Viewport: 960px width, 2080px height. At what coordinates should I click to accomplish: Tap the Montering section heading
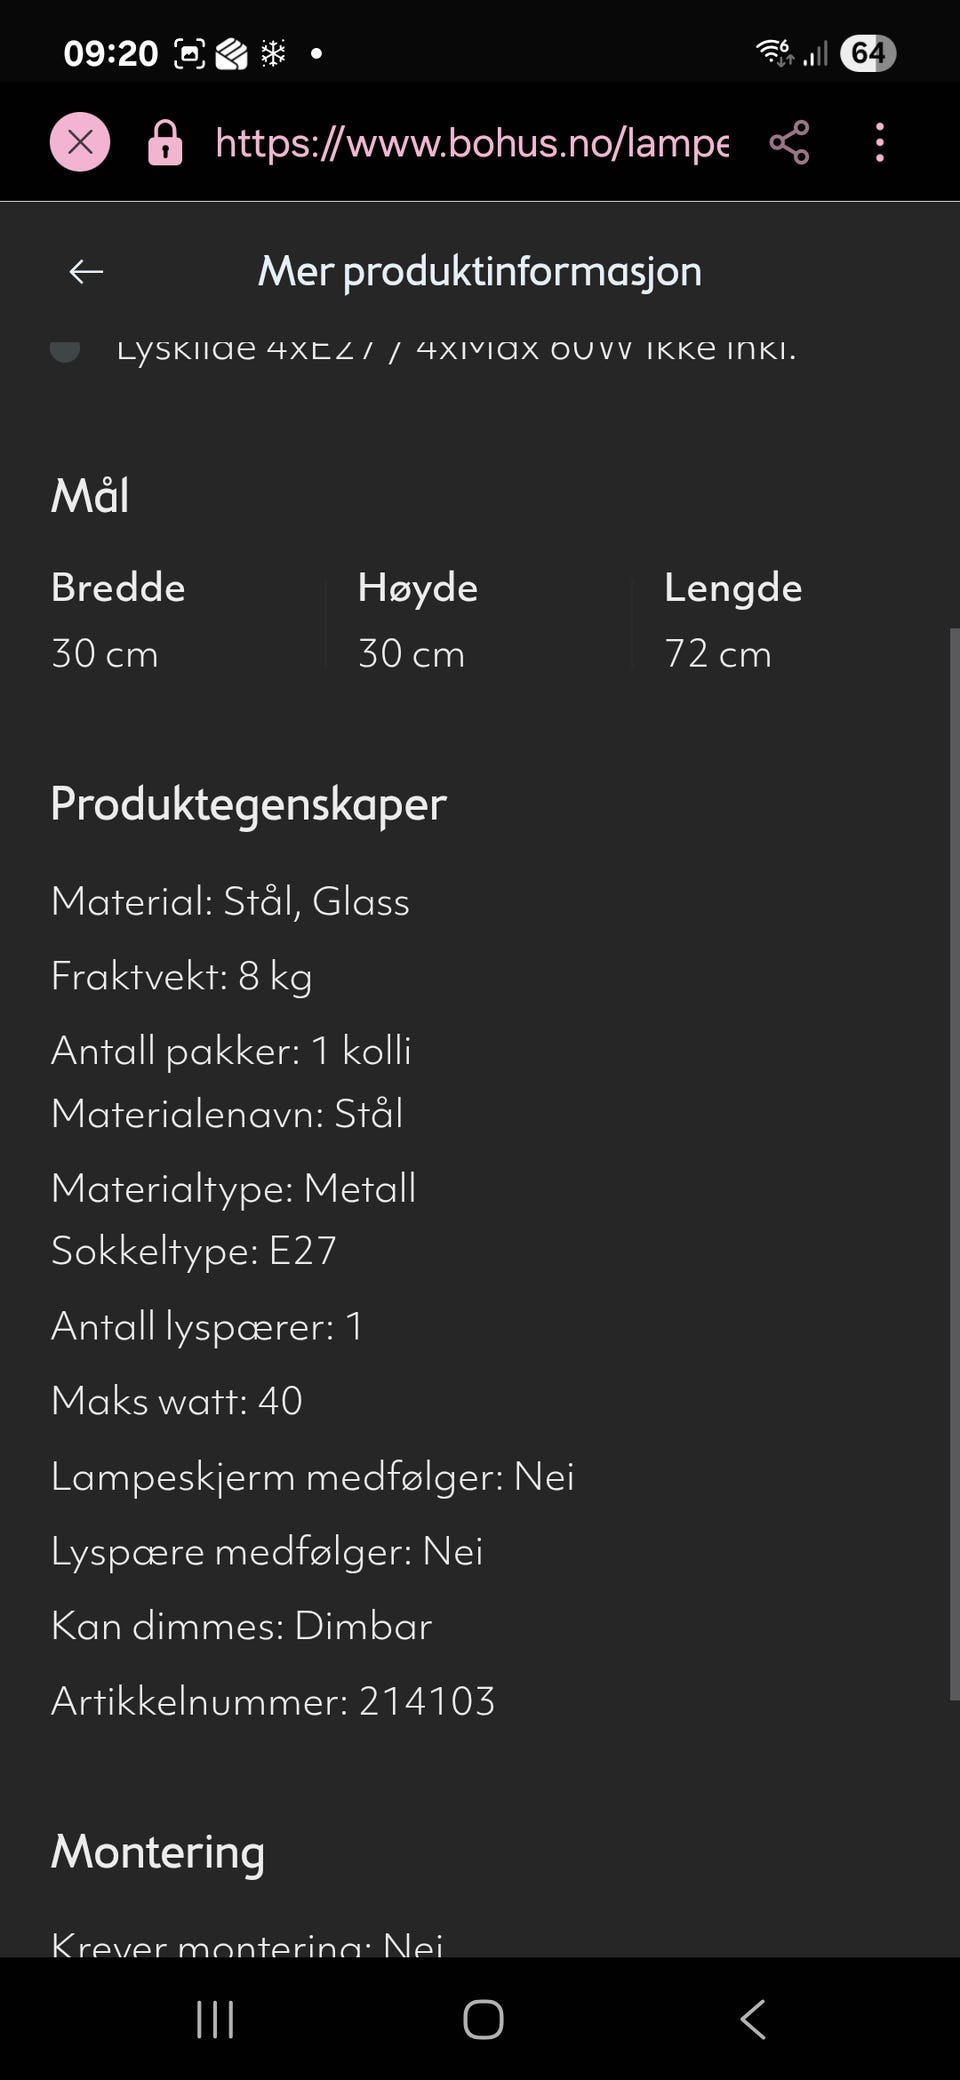(157, 1852)
